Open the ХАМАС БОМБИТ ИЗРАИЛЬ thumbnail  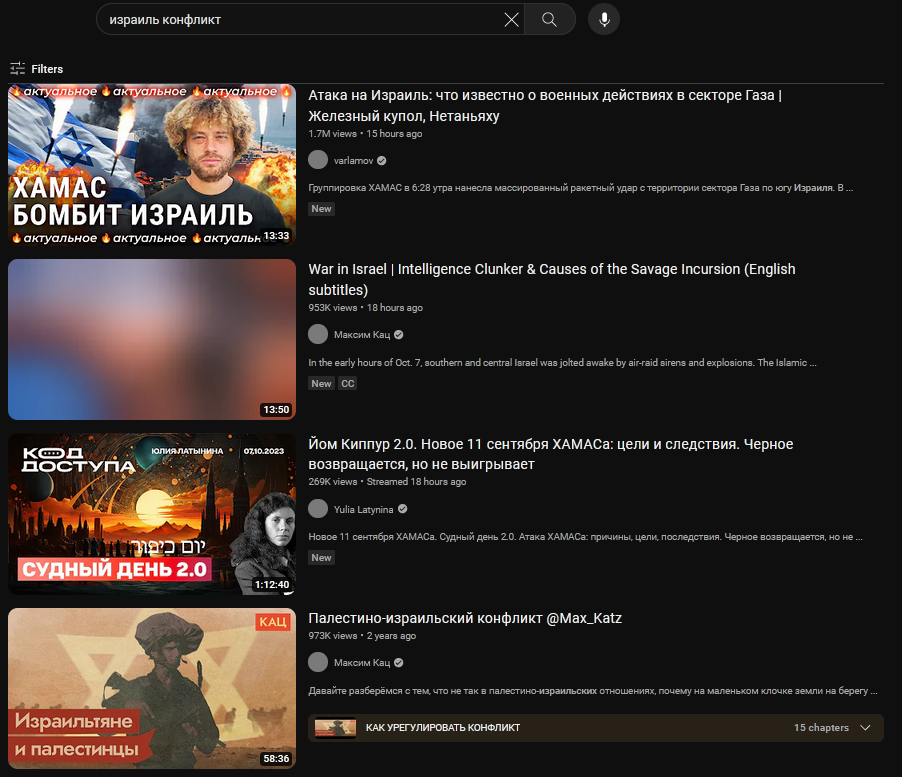click(x=152, y=165)
